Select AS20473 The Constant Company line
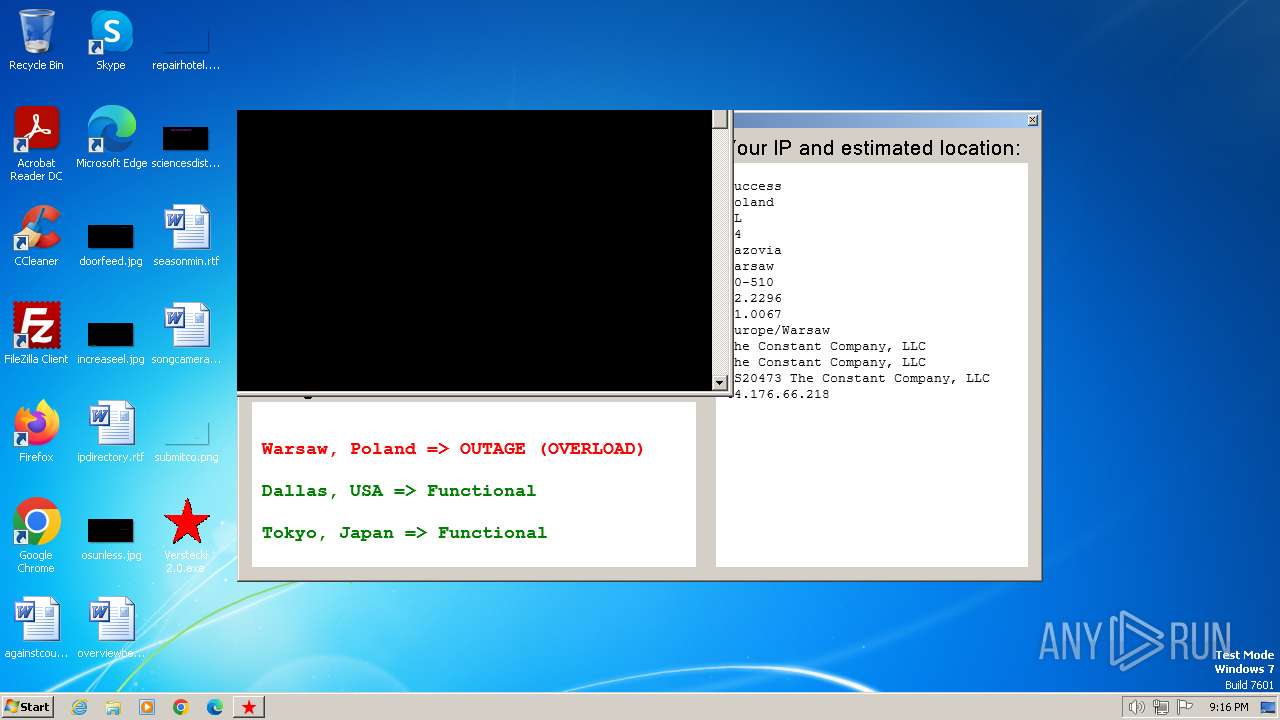Screen dimensions: 1280x720 point(861,378)
